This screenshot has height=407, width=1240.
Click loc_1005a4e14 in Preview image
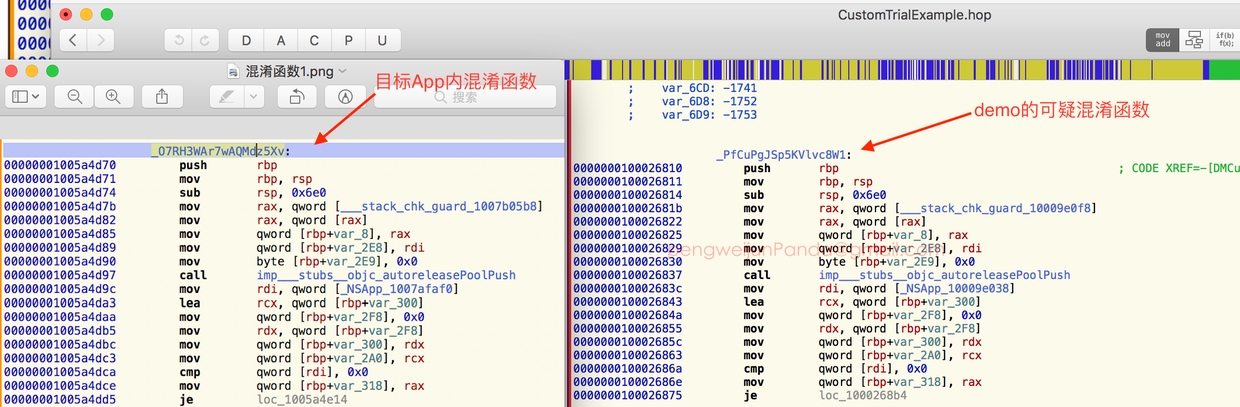point(300,399)
